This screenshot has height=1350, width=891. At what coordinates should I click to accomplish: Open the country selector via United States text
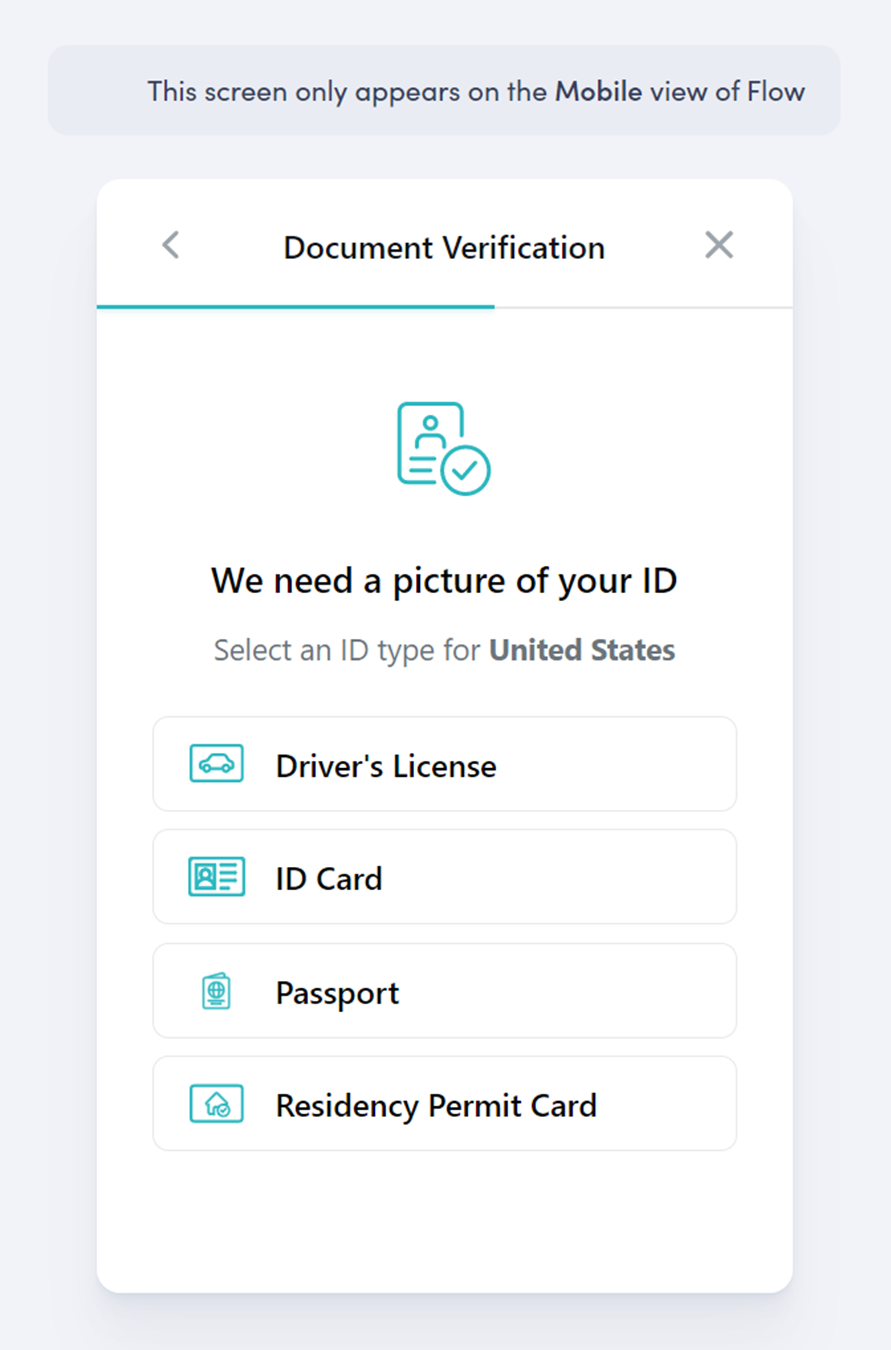(581, 650)
